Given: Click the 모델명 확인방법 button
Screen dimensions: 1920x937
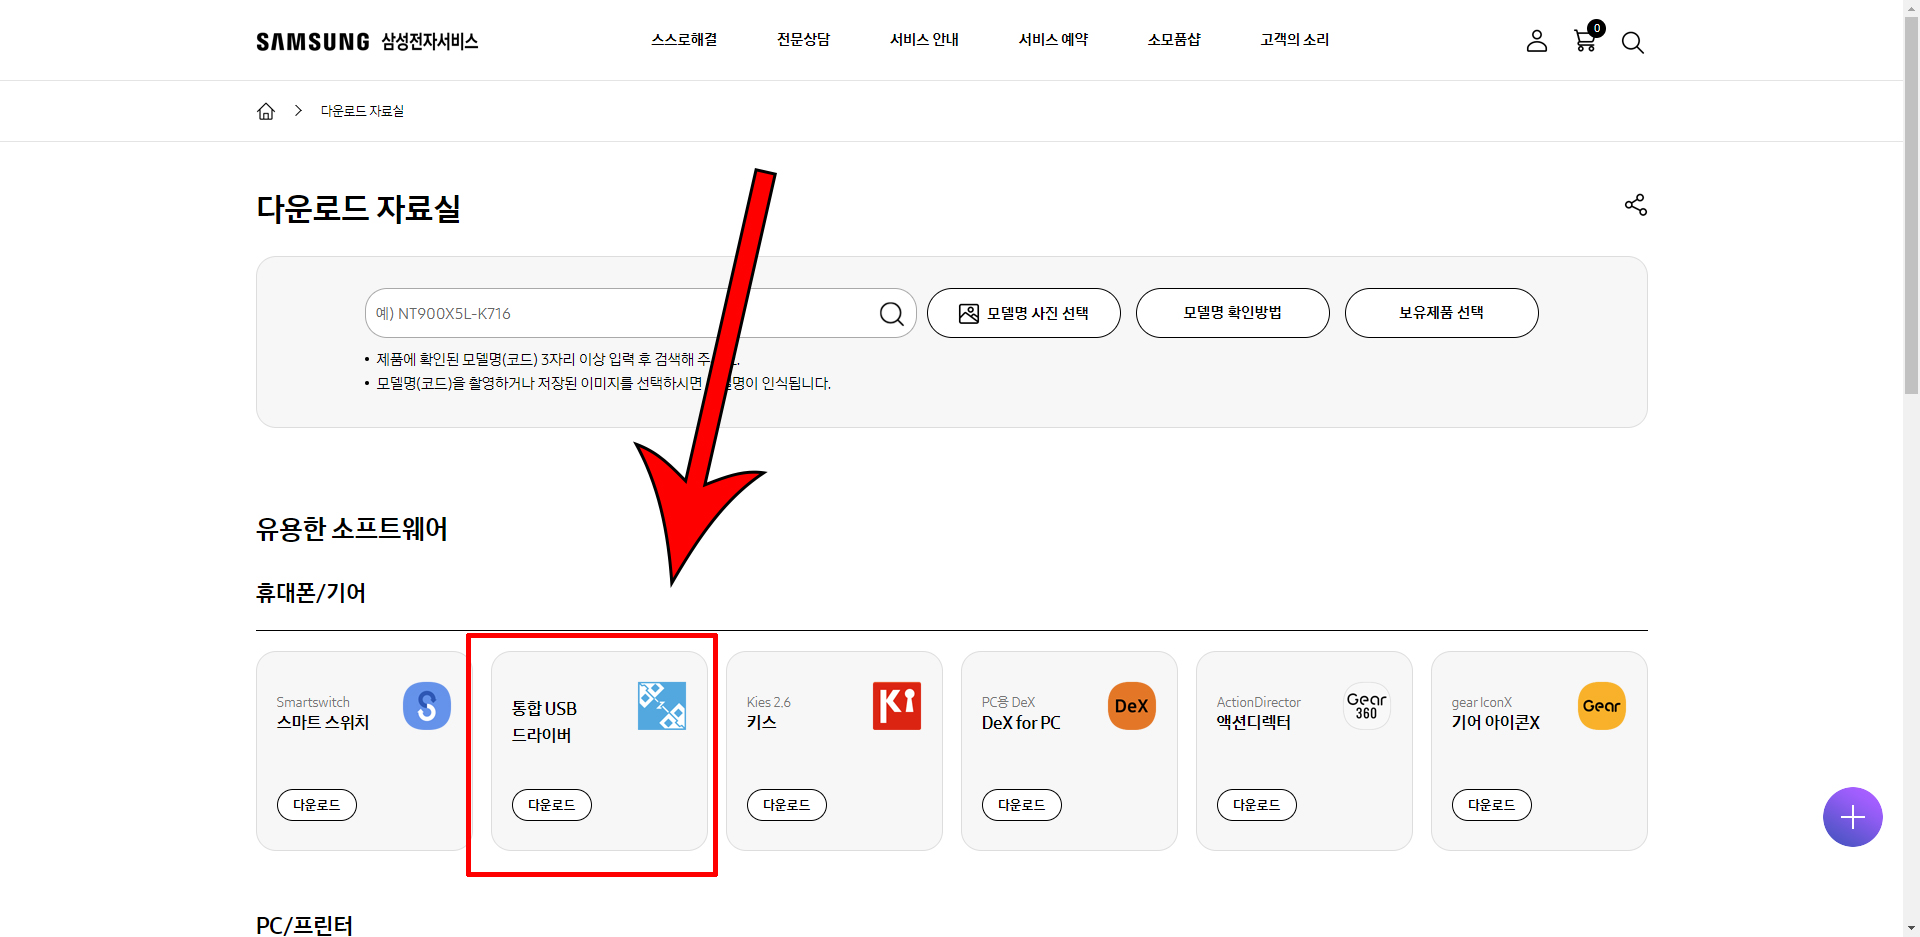Looking at the screenshot, I should [x=1233, y=313].
